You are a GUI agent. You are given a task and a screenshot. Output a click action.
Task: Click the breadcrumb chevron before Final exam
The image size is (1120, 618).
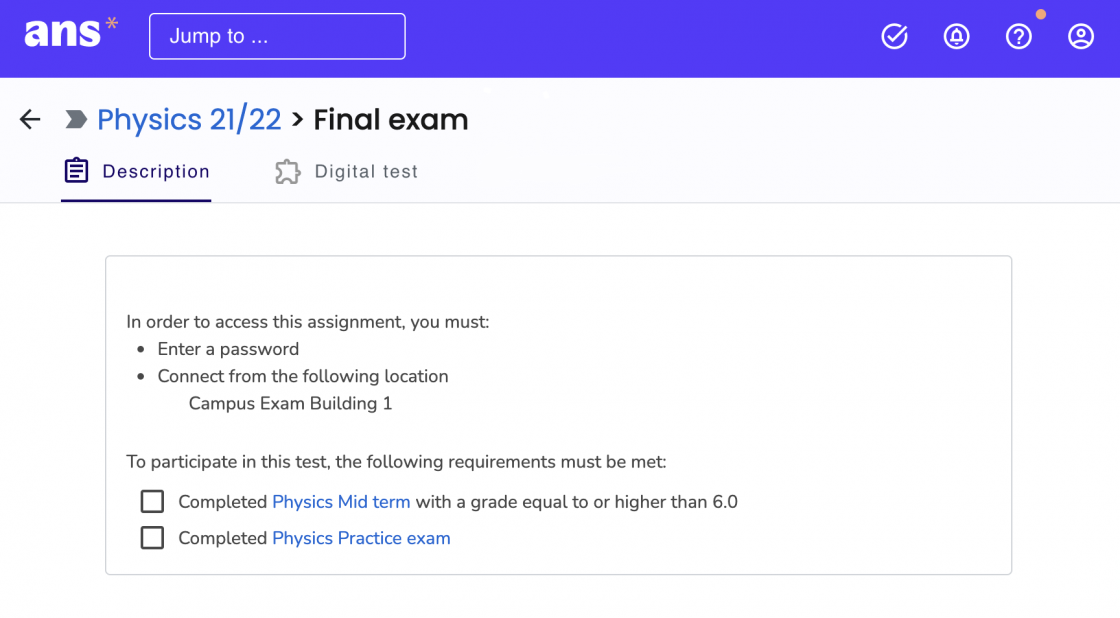pos(298,119)
